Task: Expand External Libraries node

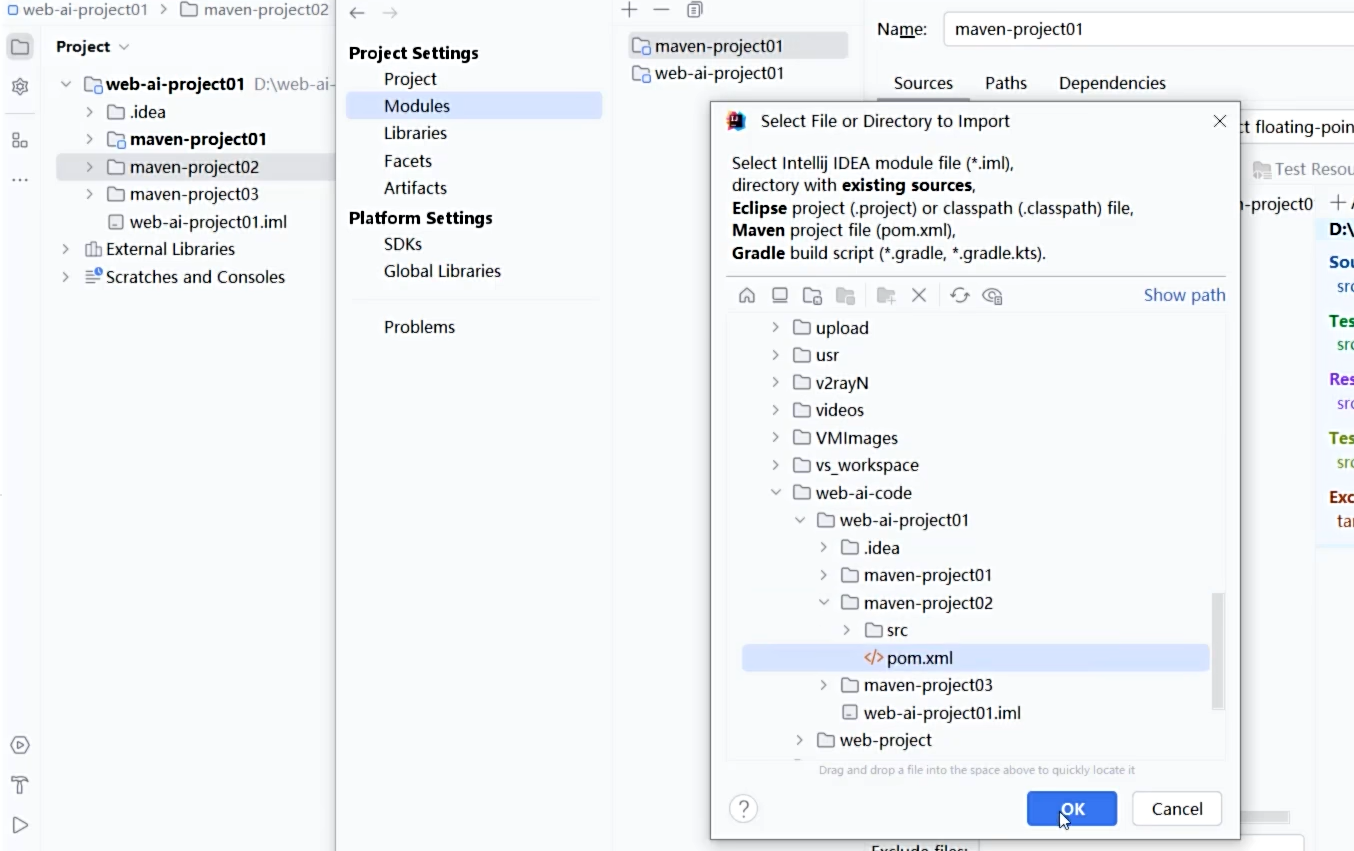Action: coord(65,249)
